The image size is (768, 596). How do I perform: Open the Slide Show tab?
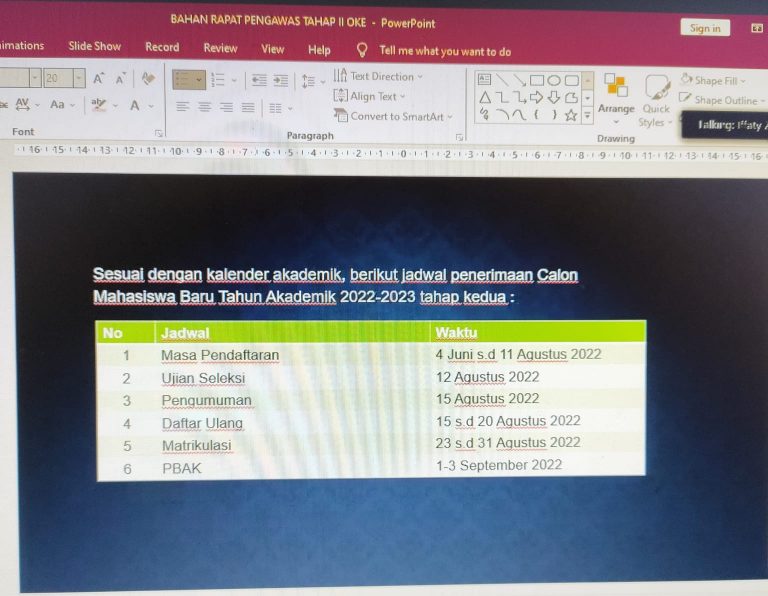tap(95, 46)
